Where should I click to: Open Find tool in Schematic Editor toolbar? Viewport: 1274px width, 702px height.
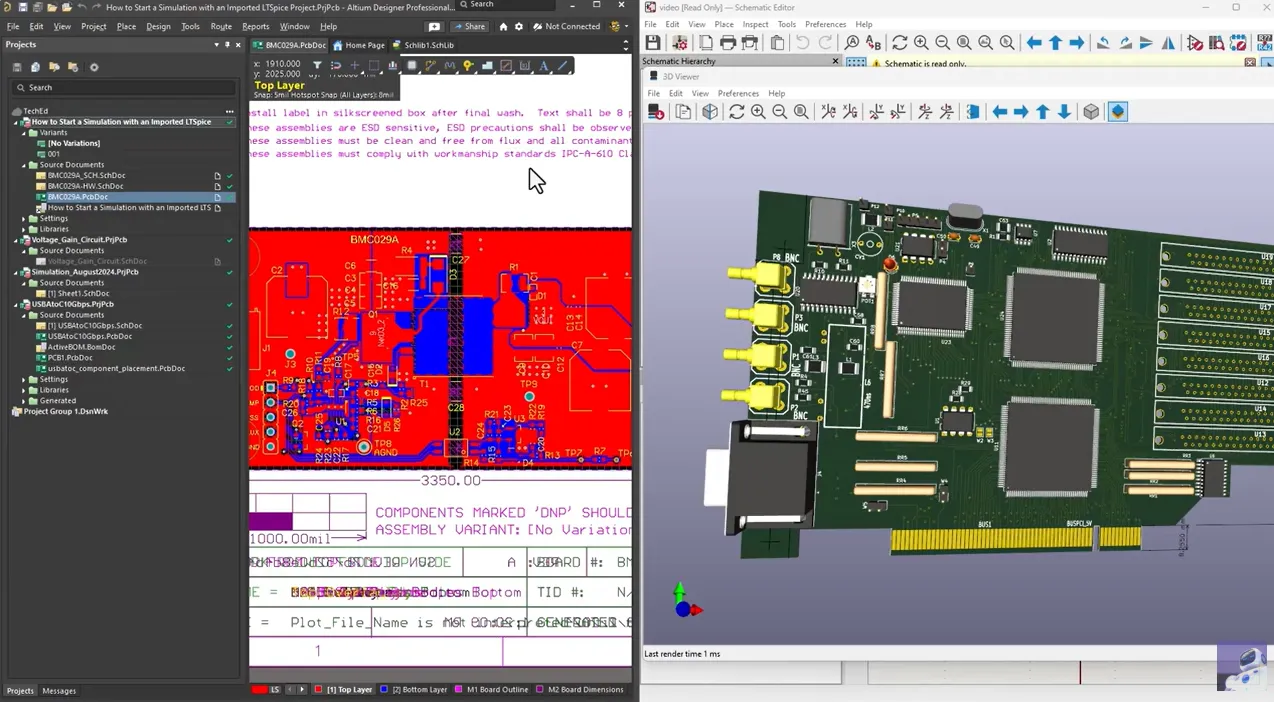(852, 43)
